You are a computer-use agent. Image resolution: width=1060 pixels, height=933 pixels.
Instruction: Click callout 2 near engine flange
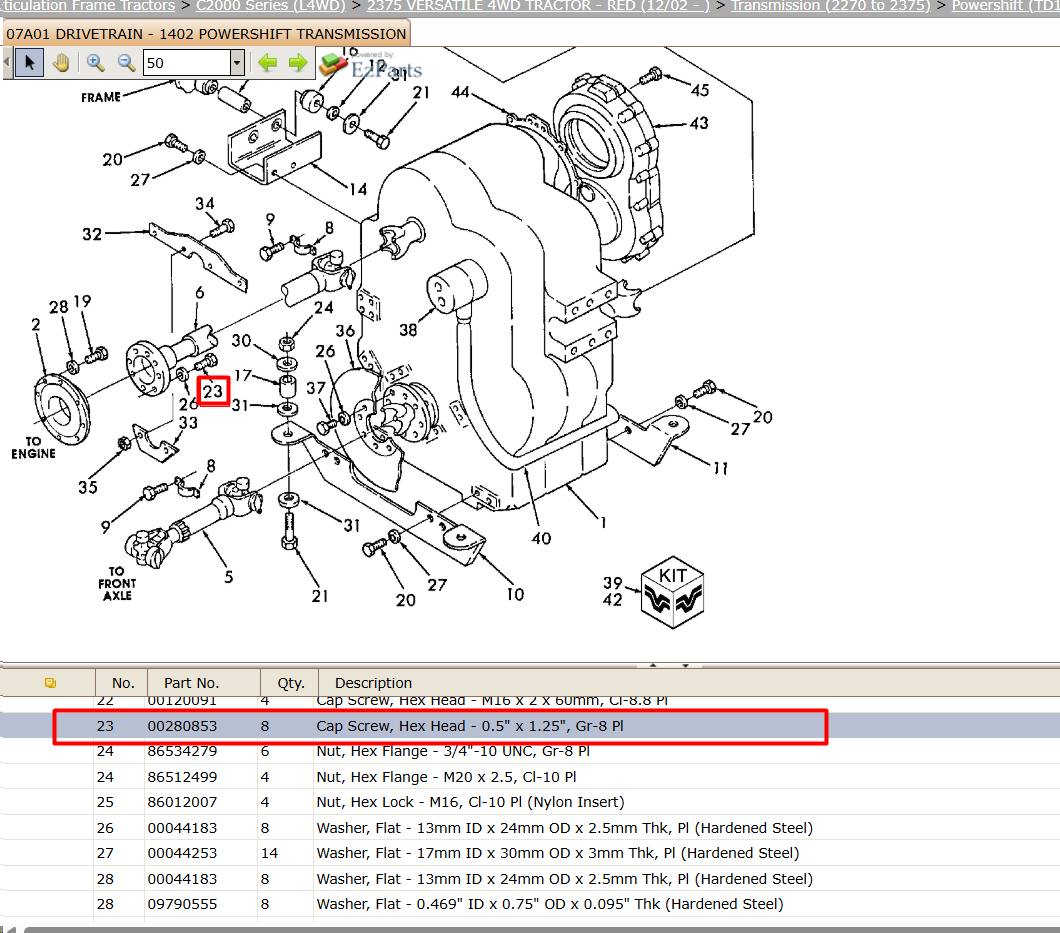pos(36,325)
